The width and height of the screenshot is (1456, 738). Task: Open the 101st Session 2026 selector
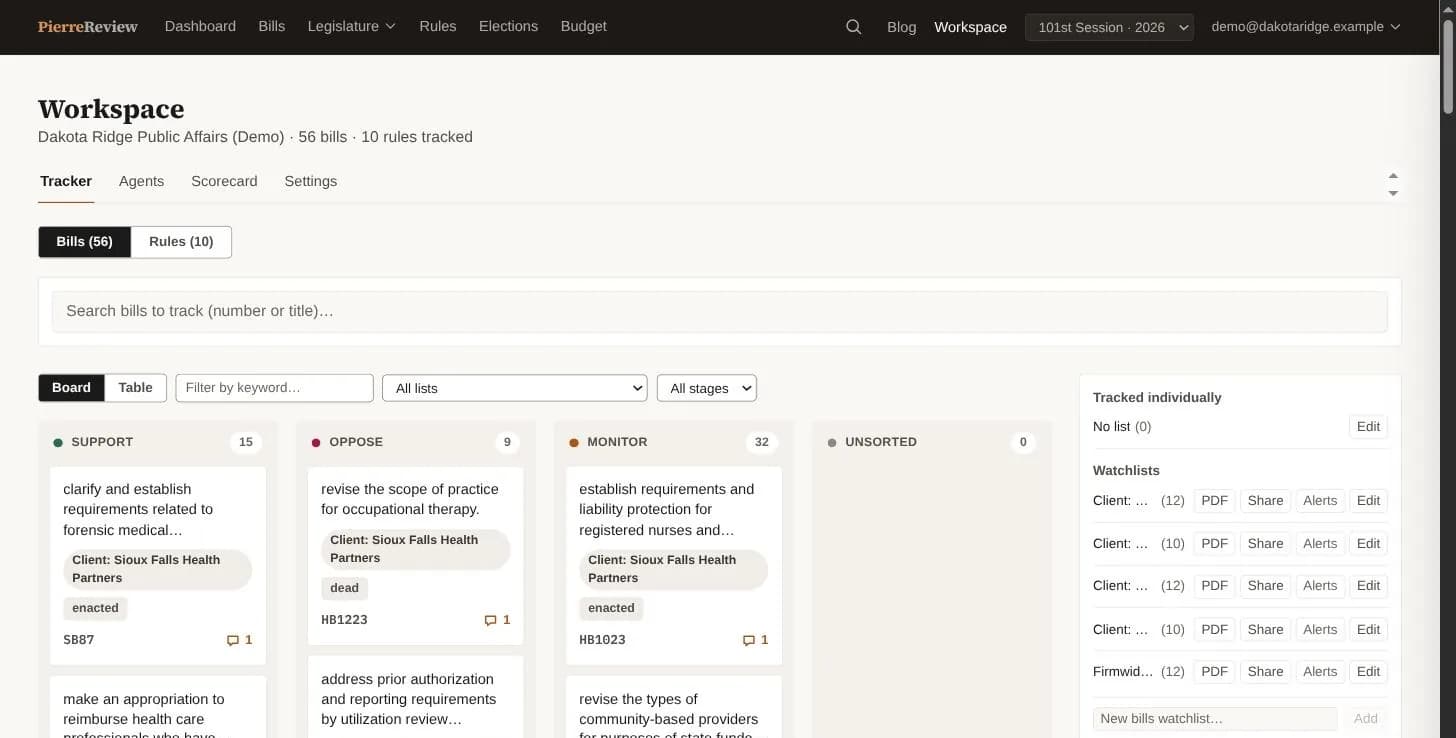tap(1109, 27)
